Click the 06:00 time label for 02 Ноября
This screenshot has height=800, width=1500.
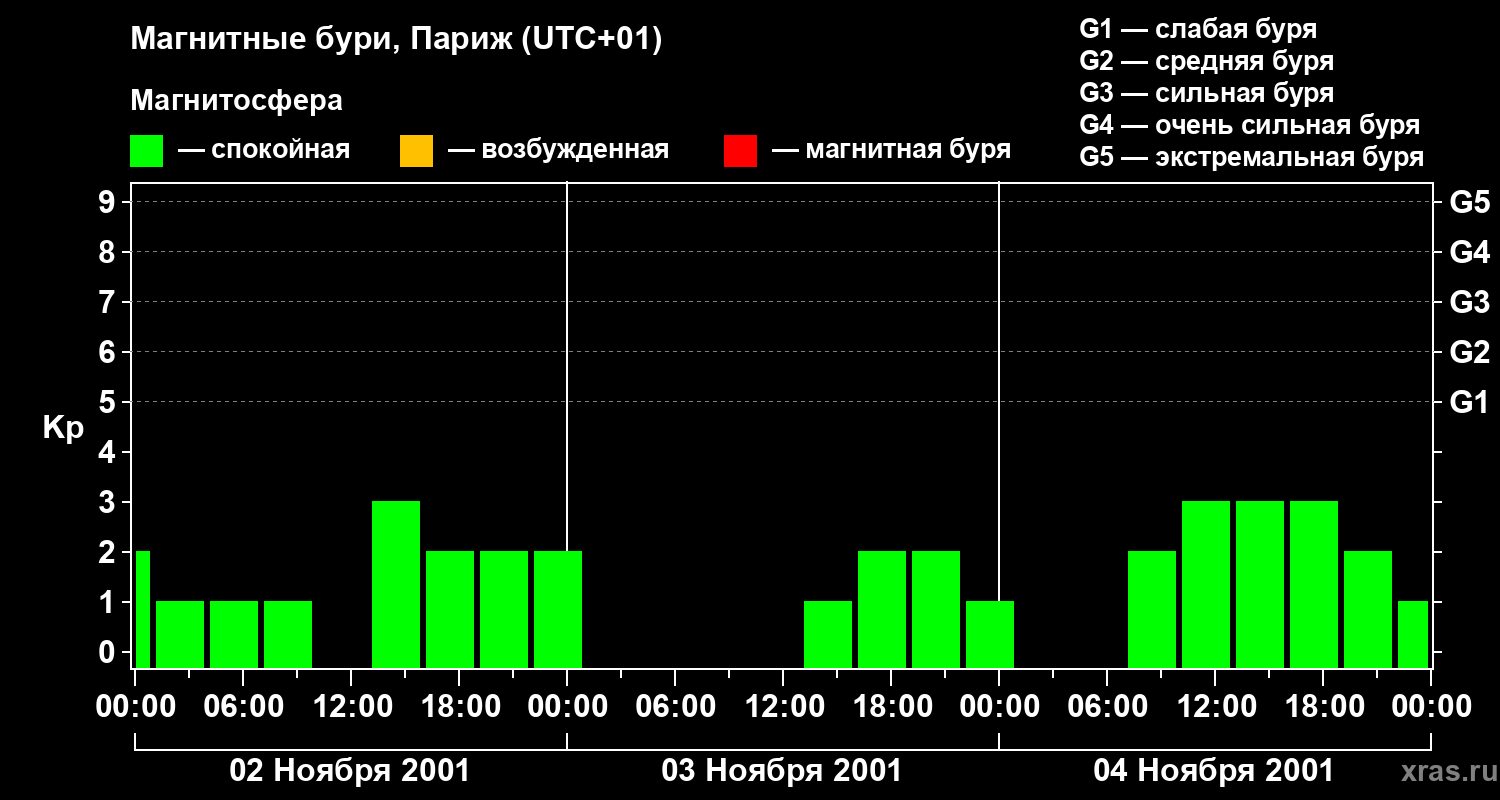coord(243,706)
